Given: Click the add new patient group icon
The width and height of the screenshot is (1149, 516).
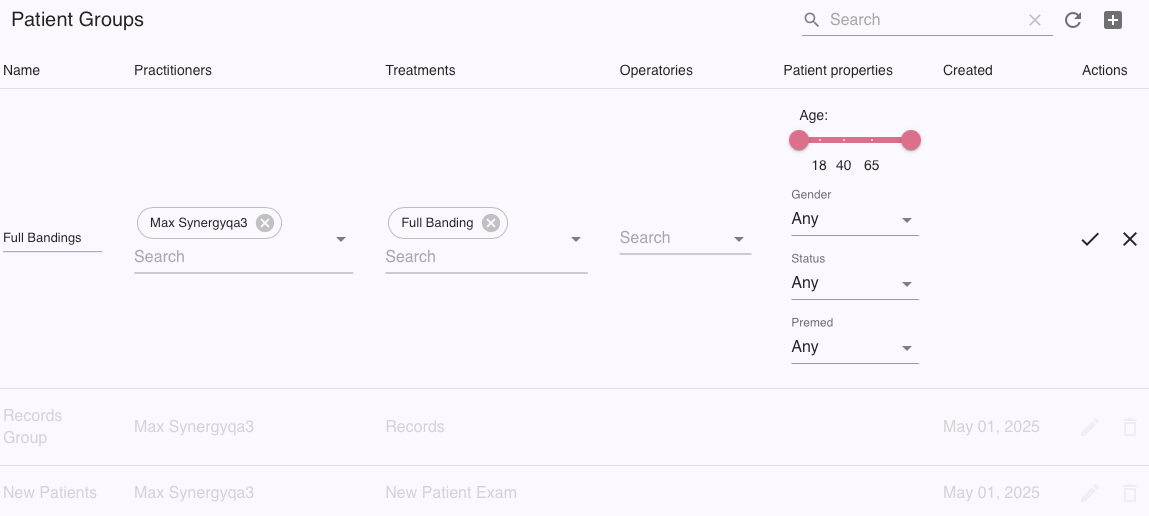Looking at the screenshot, I should pos(1112,20).
